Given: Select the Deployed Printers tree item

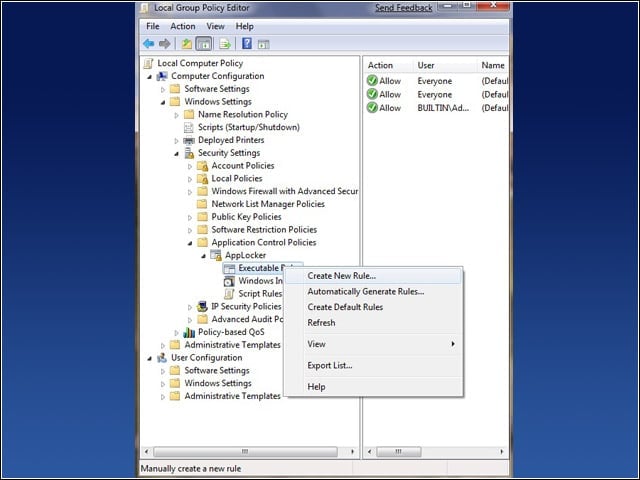Looking at the screenshot, I should (x=231, y=140).
